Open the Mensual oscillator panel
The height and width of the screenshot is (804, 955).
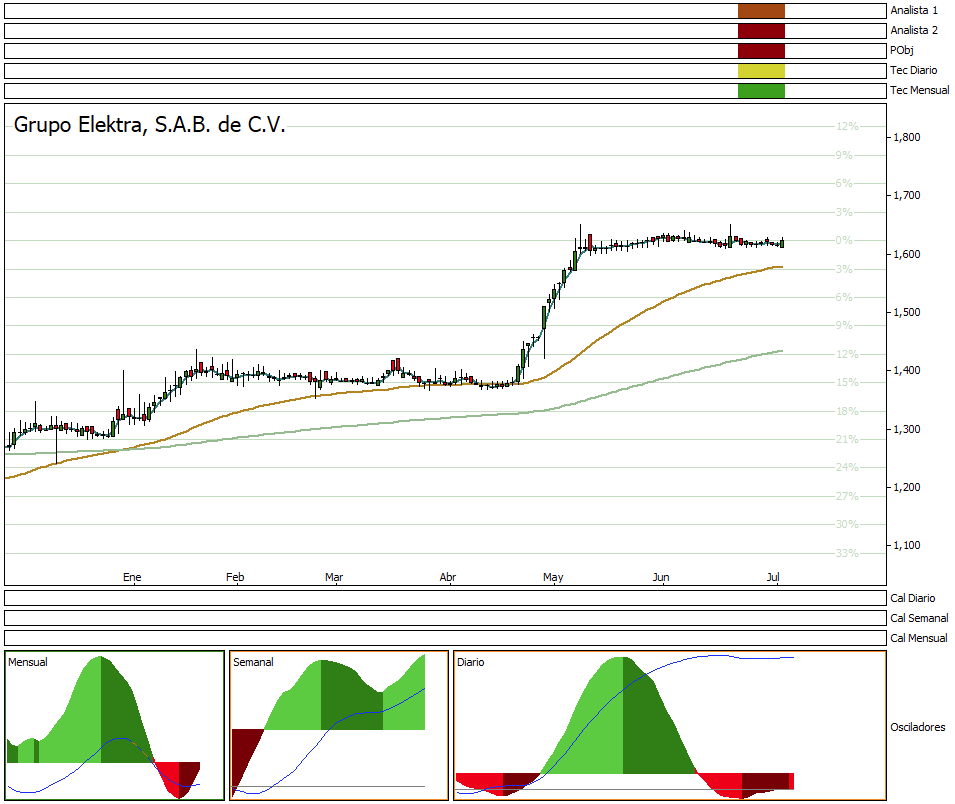pyautogui.click(x=115, y=725)
